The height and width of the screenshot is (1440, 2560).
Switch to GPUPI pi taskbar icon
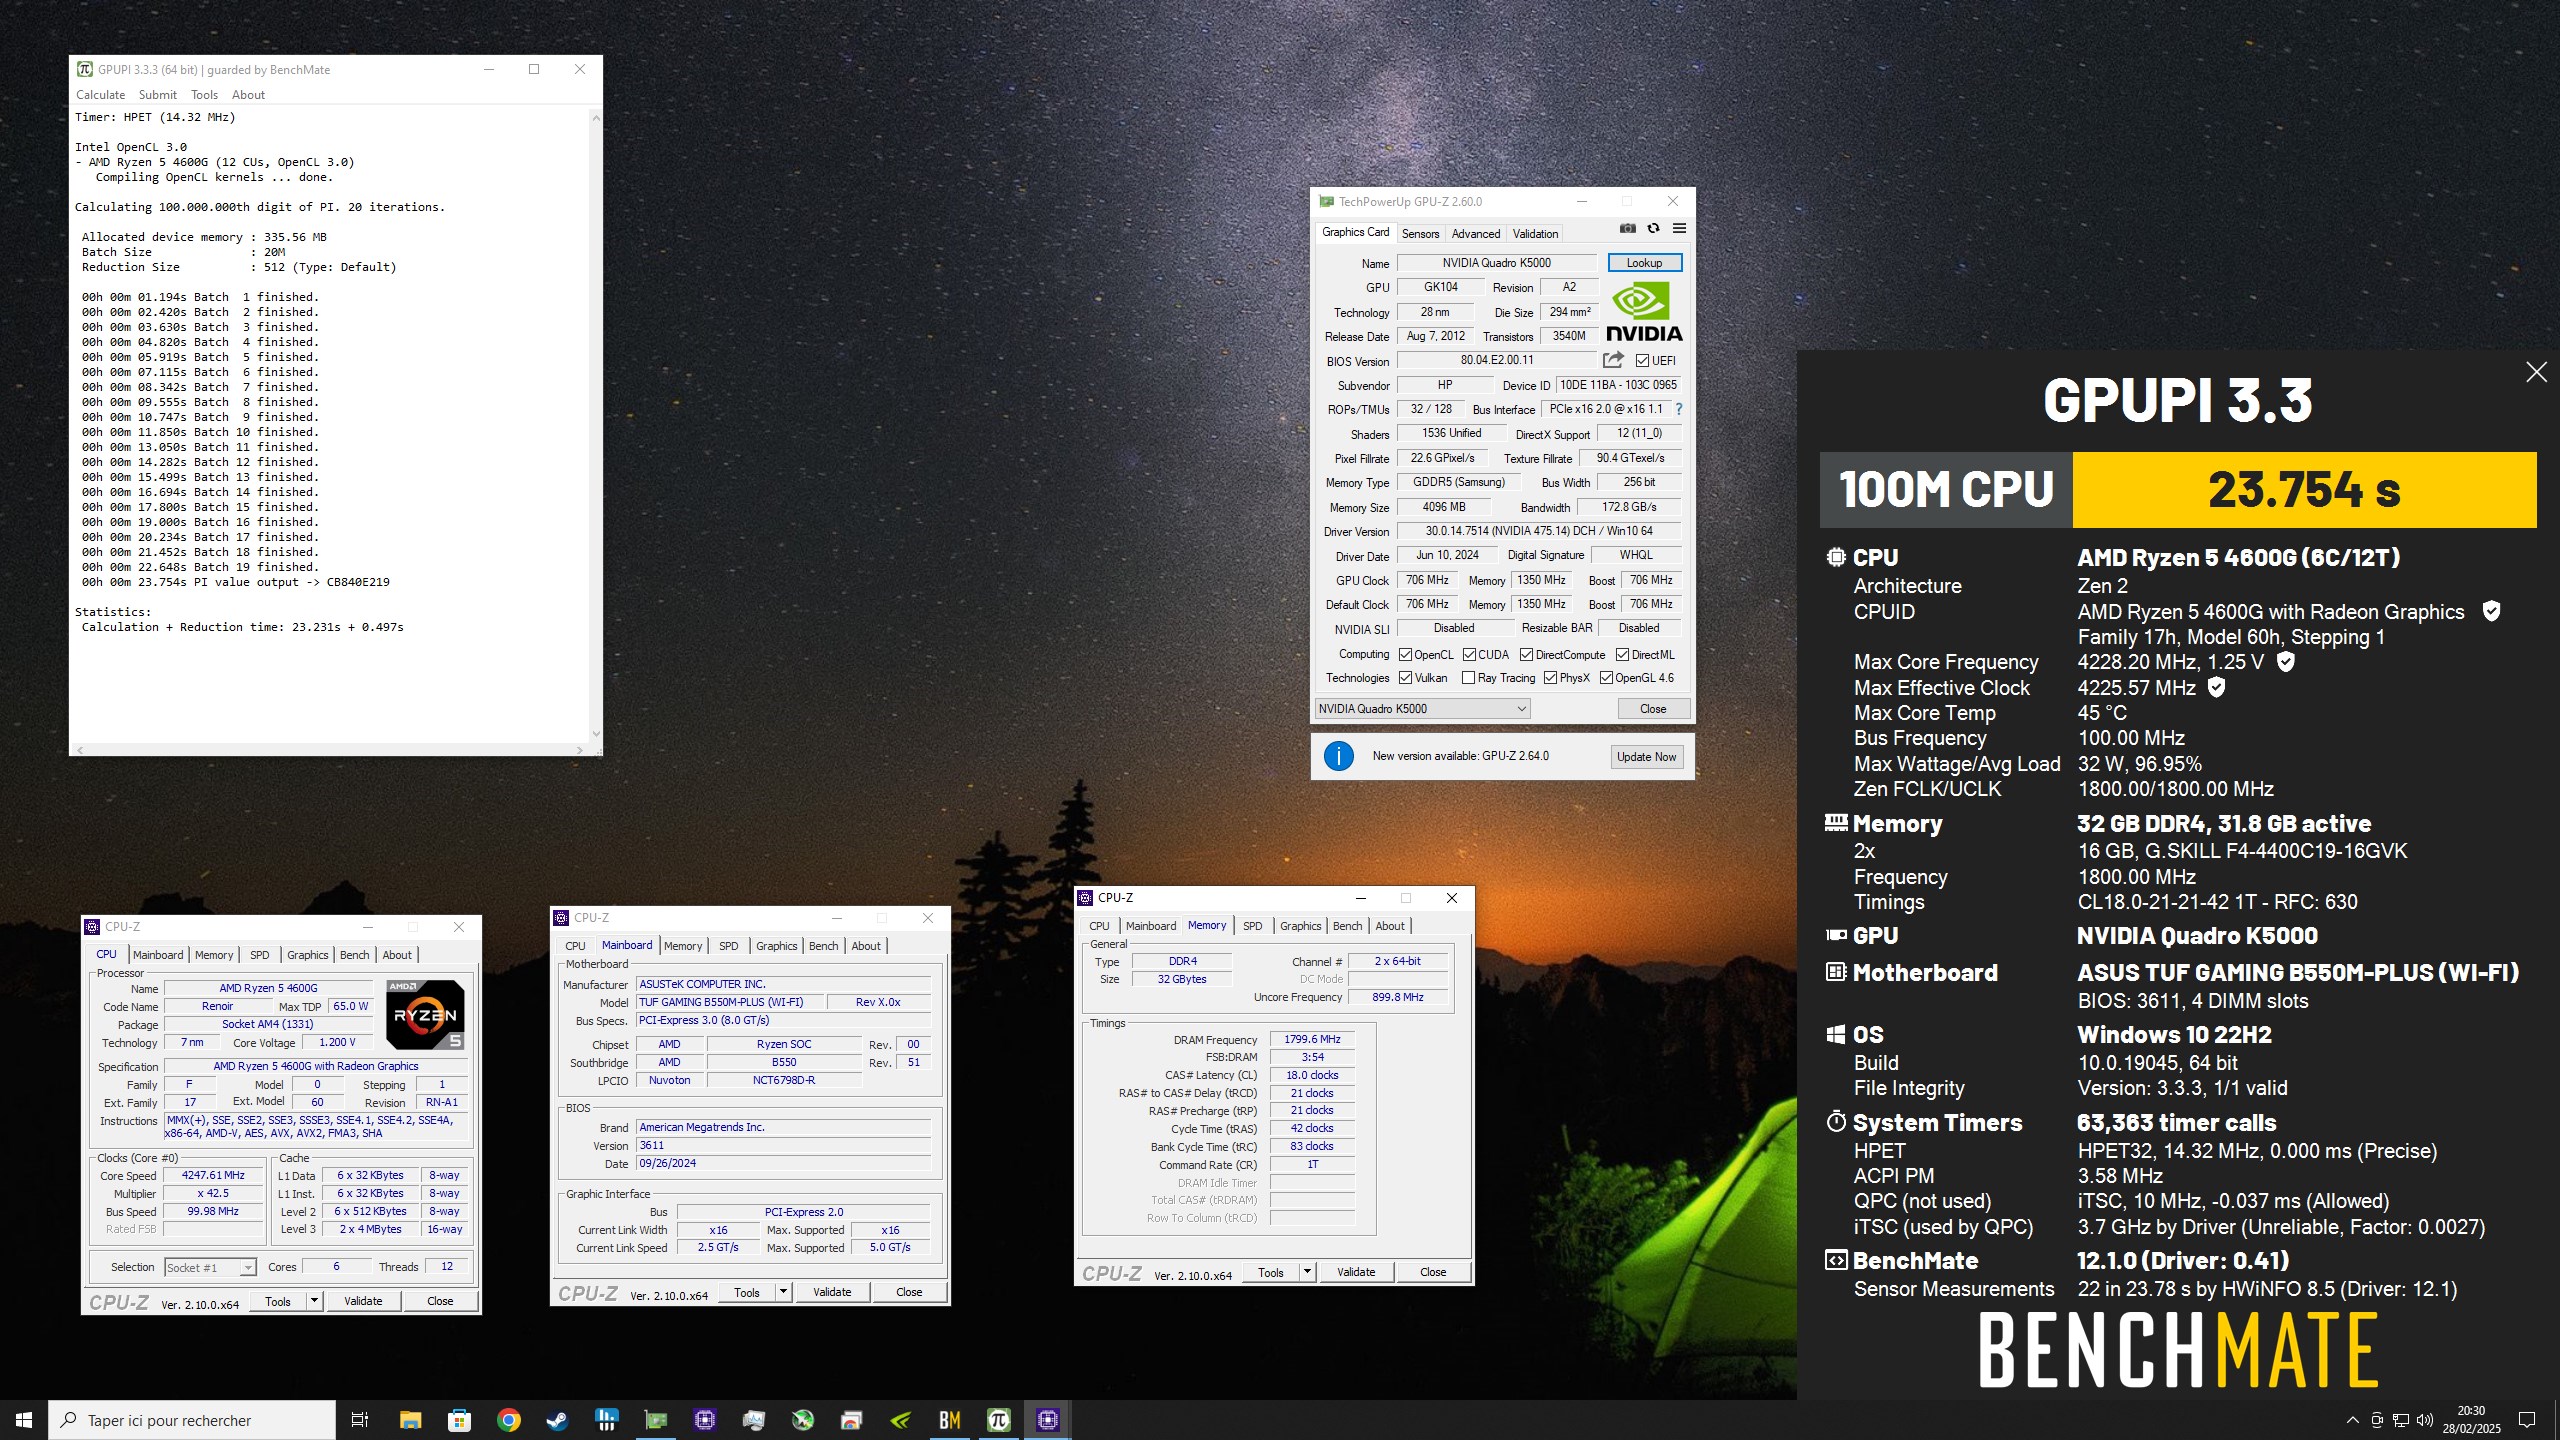point(999,1420)
